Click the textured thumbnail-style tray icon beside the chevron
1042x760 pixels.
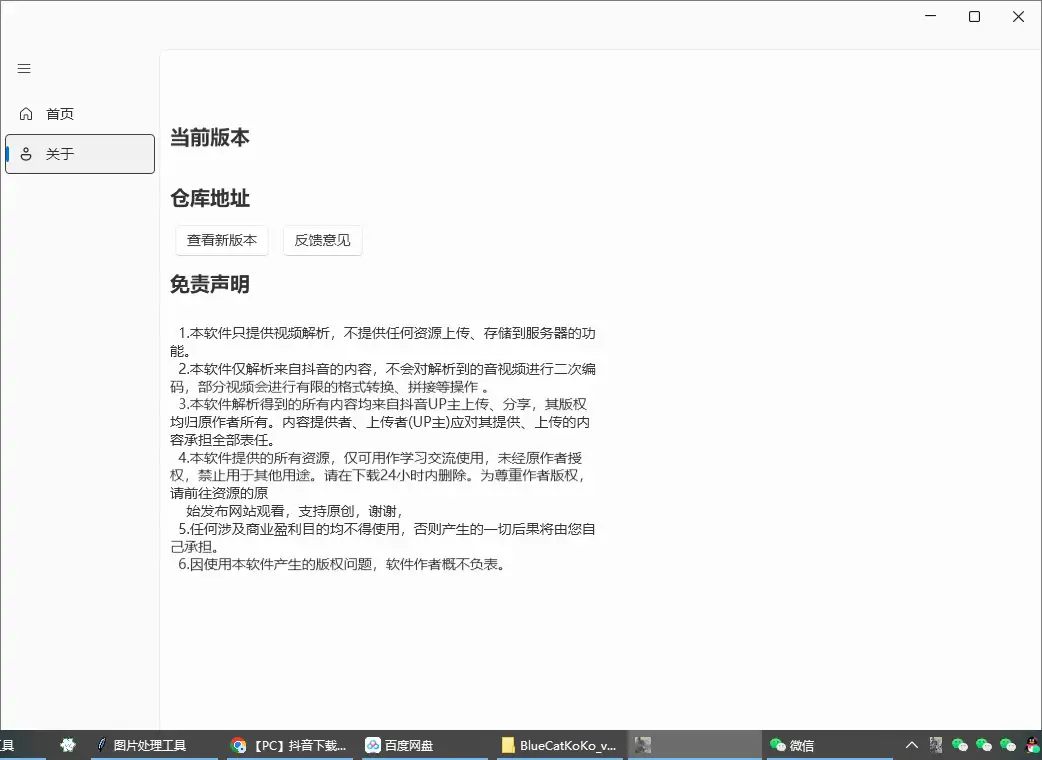tap(936, 745)
